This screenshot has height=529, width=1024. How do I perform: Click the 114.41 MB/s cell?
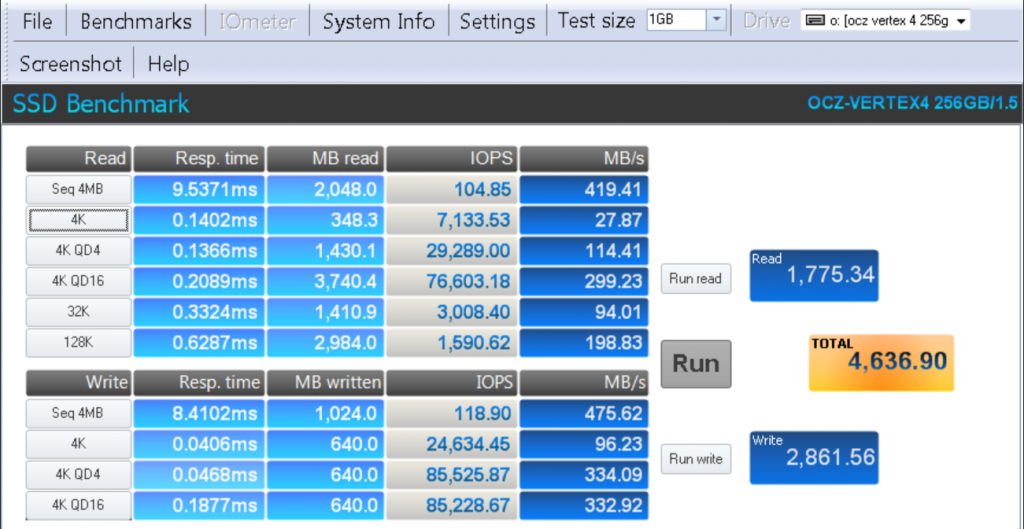[584, 251]
